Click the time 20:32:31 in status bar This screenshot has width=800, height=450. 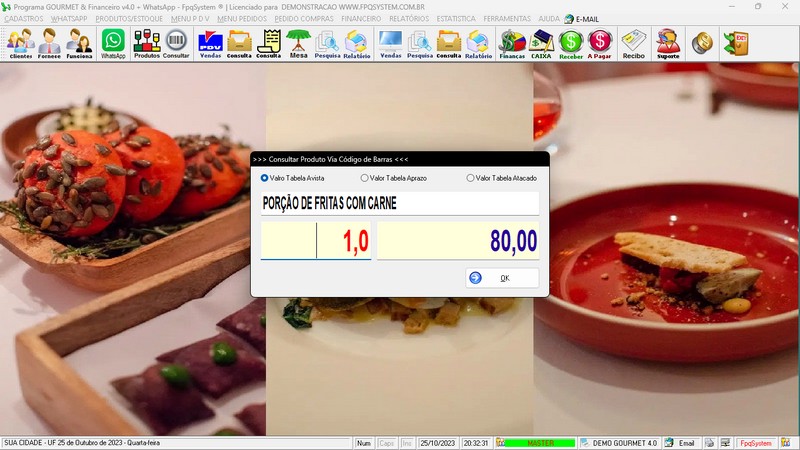(x=476, y=443)
